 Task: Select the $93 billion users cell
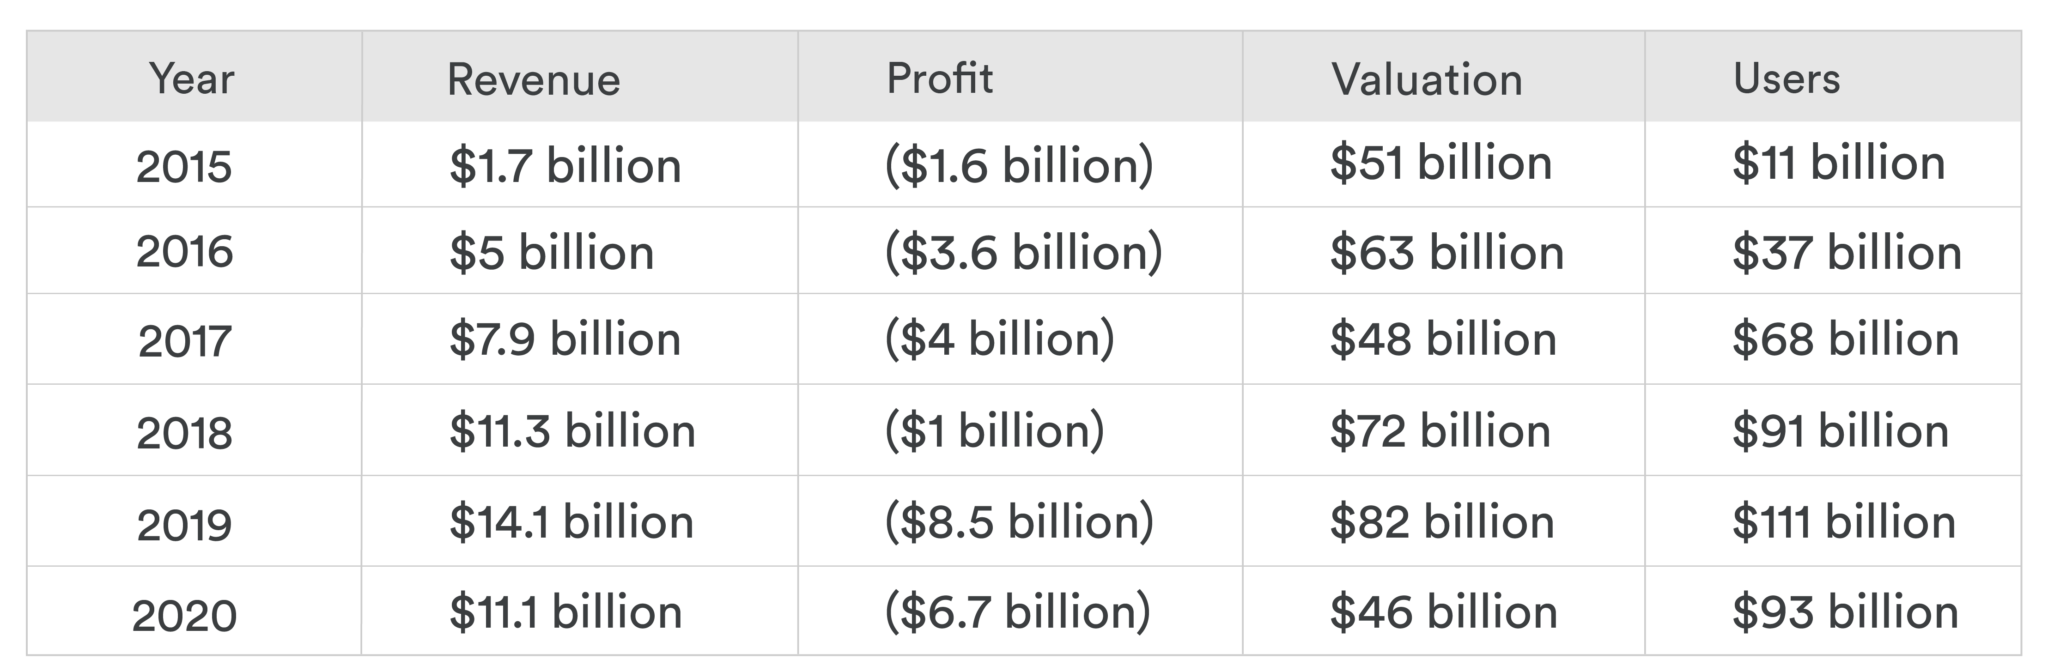point(1845,612)
